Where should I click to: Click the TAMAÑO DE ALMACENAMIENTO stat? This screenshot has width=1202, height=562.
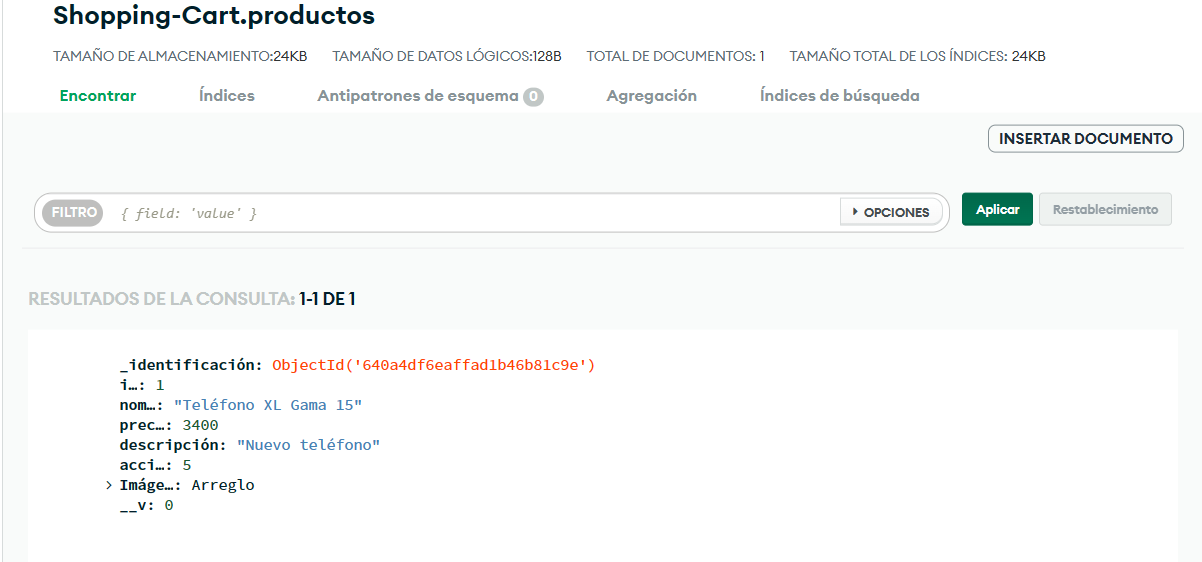(180, 56)
